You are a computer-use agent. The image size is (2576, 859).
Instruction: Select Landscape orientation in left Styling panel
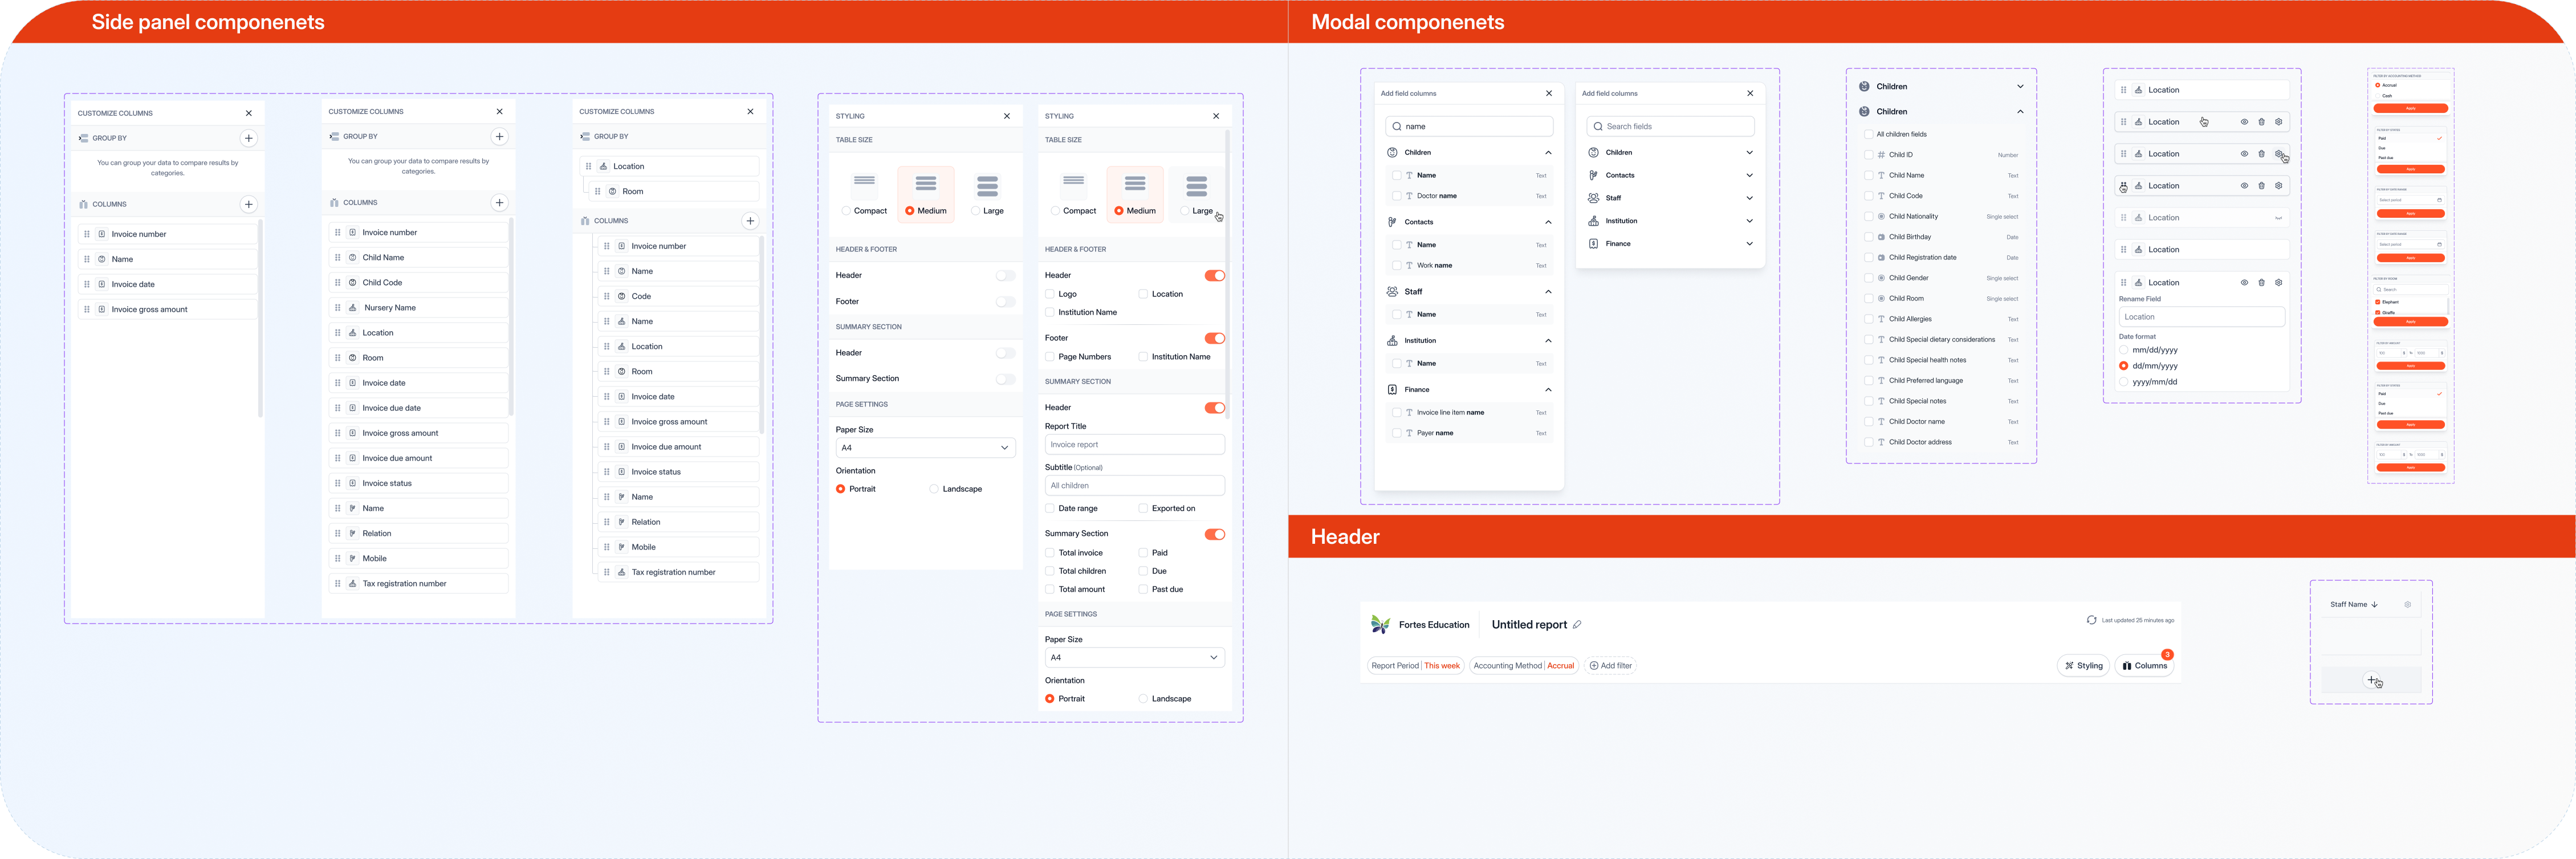point(934,489)
